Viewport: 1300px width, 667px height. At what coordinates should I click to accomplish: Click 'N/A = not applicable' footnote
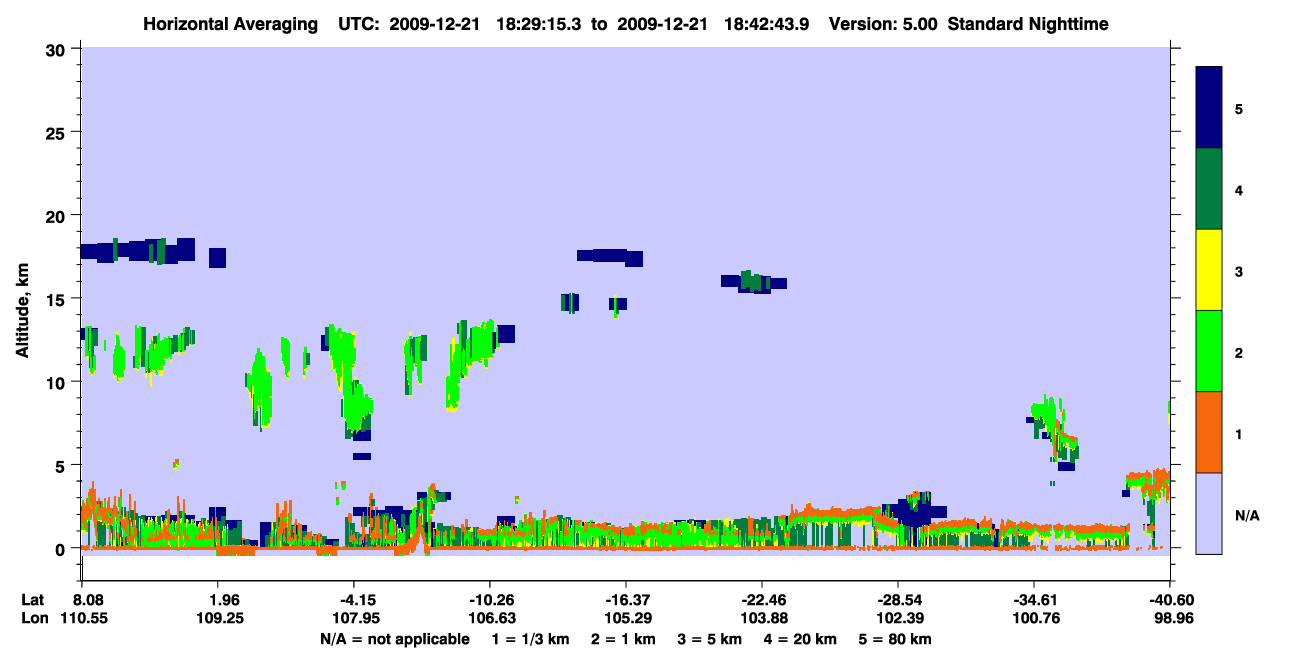[x=394, y=639]
